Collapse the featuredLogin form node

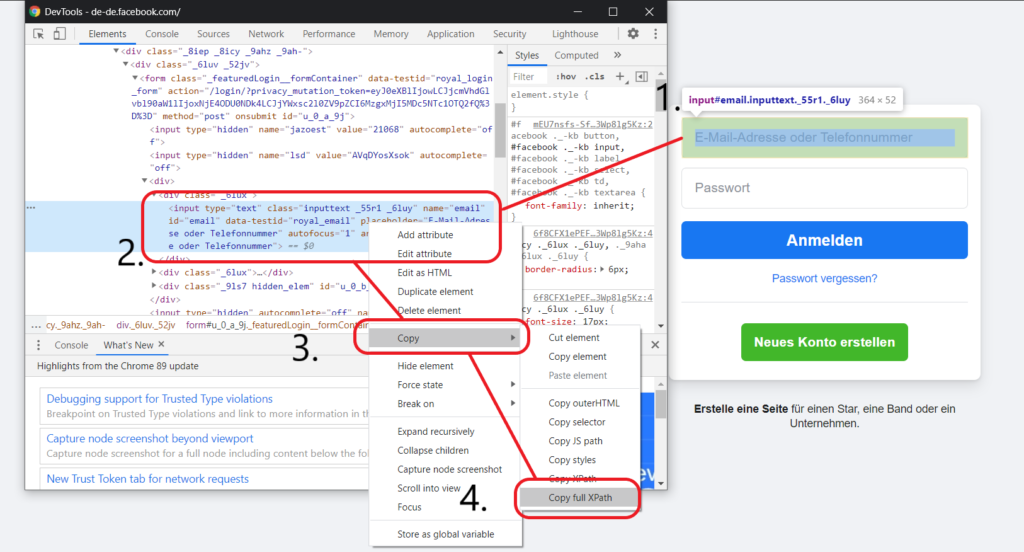[135, 78]
